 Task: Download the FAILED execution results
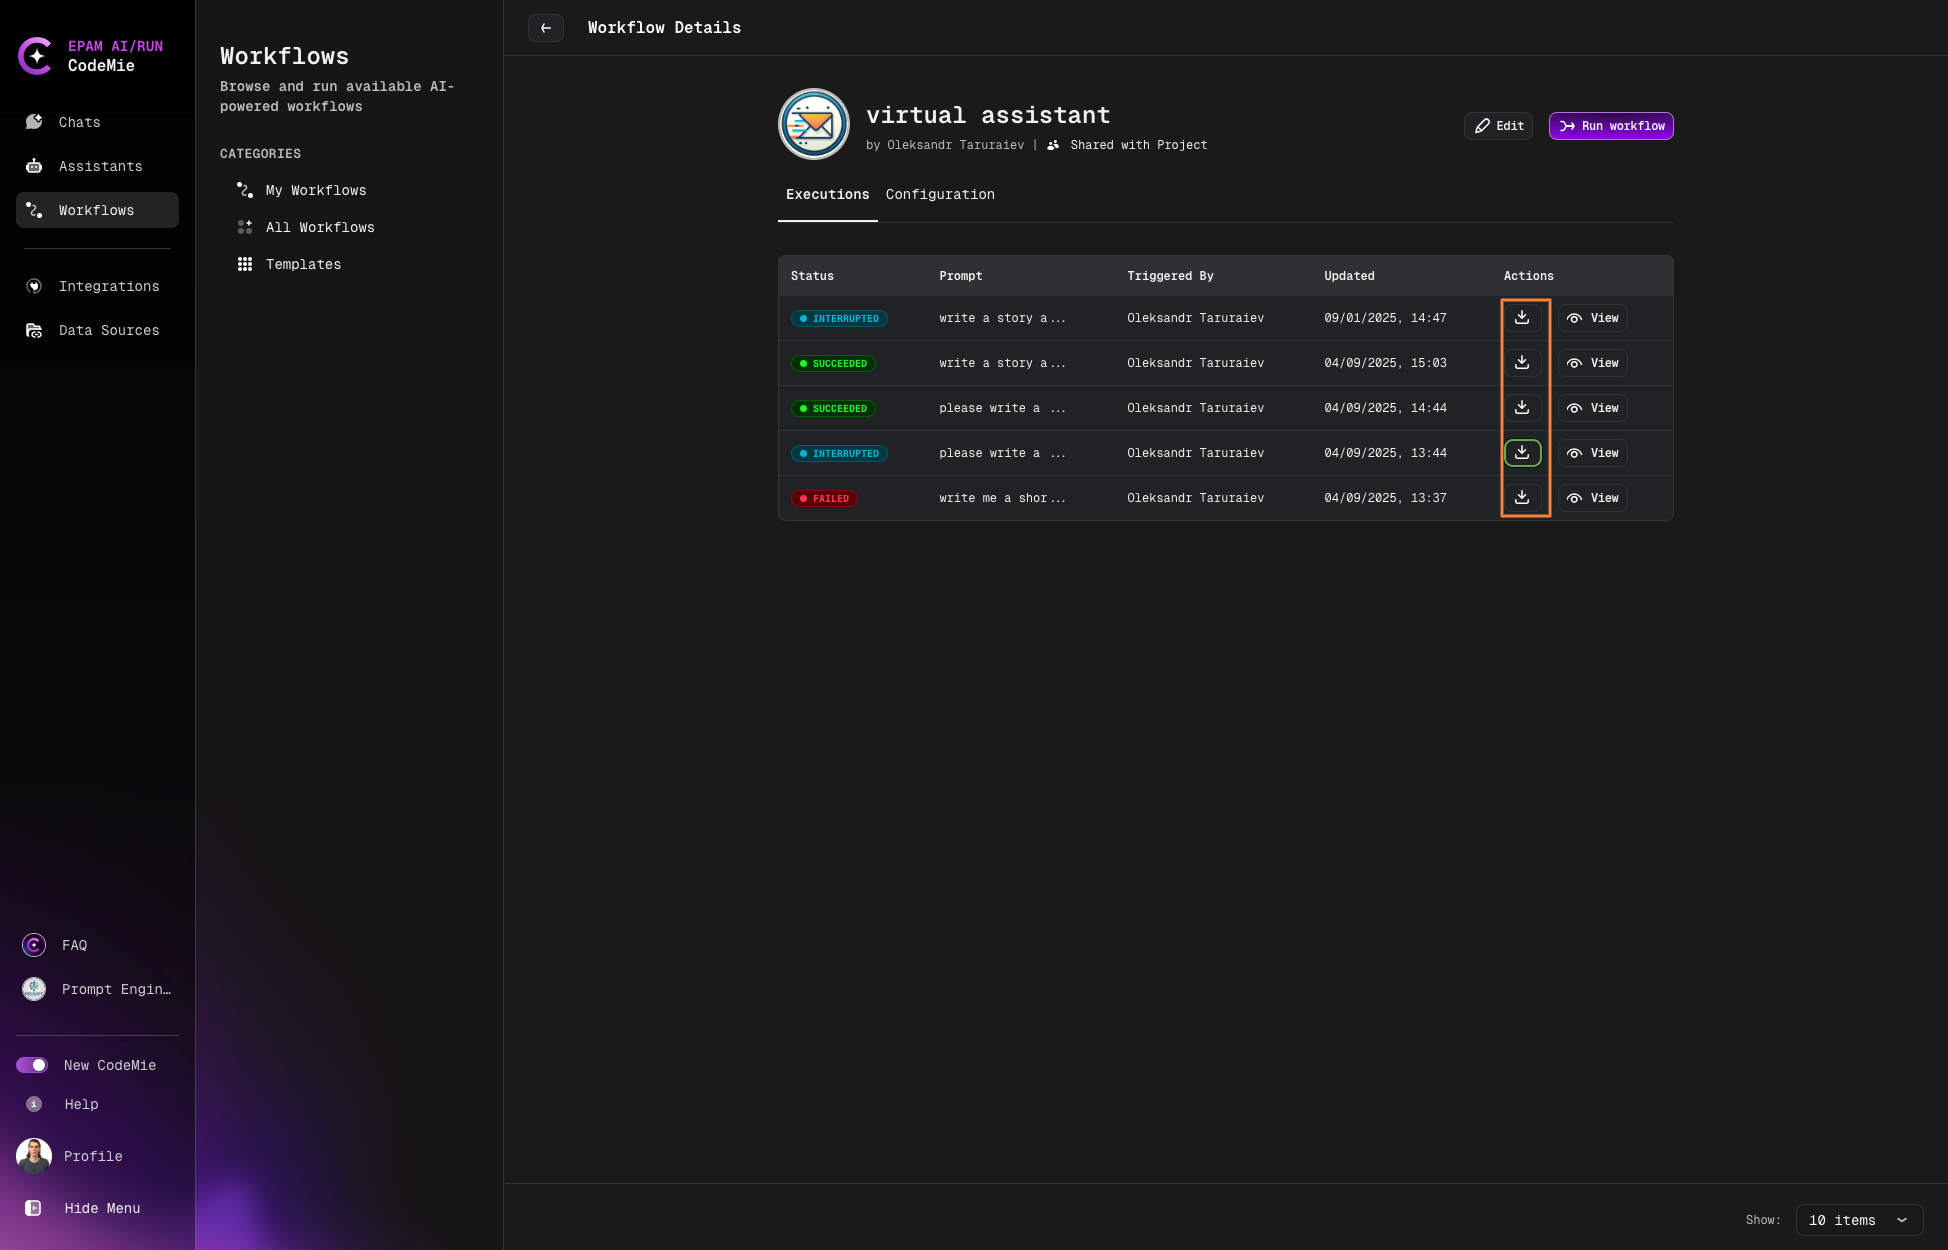pos(1521,498)
